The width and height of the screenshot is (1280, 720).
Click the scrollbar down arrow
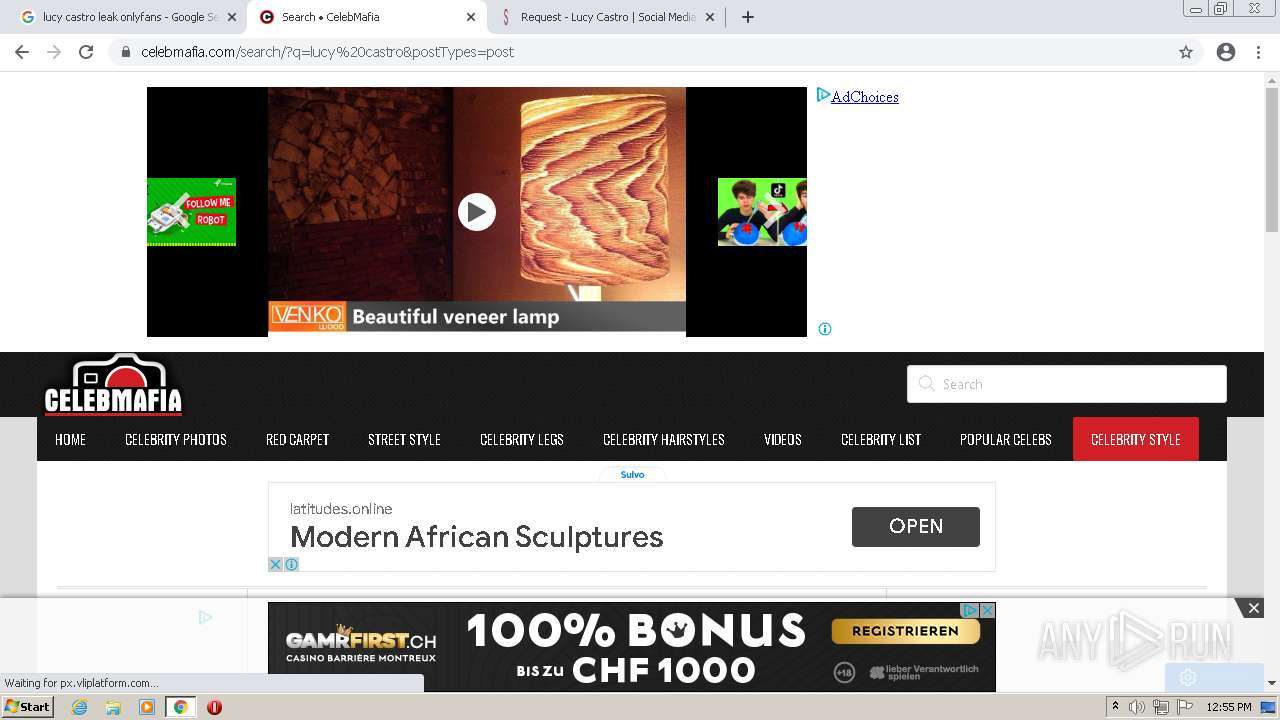[x=1272, y=683]
